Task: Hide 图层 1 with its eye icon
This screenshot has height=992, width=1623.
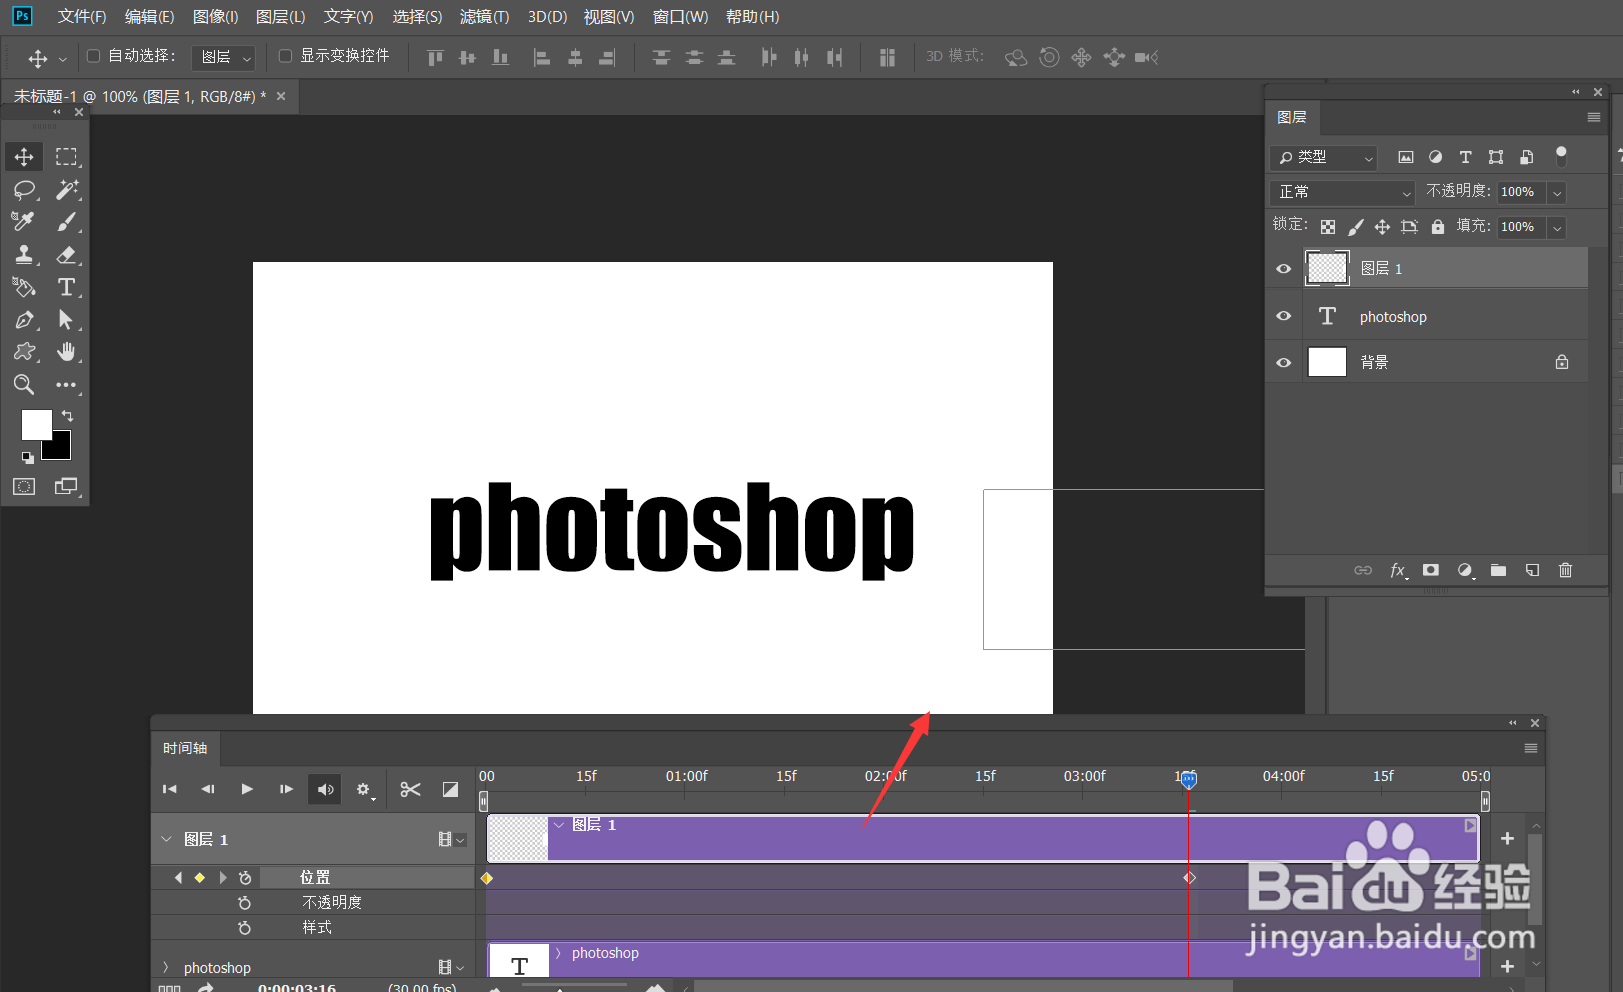Action: [1284, 268]
